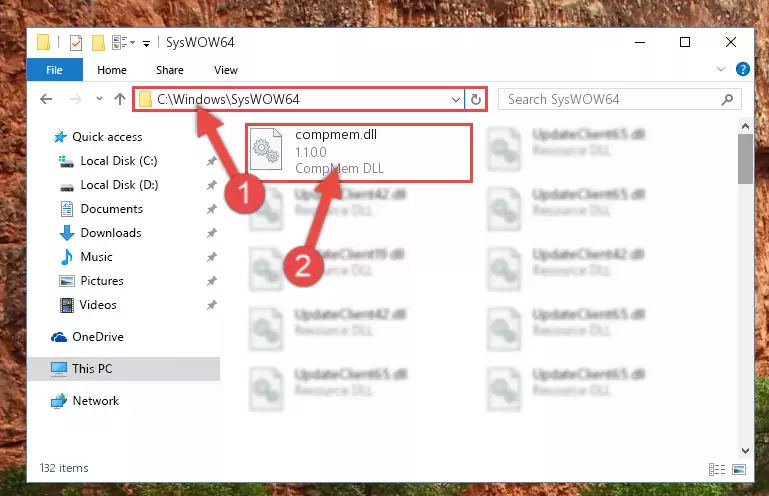769x496 pixels.
Task: Click the search magnifier icon
Action: pos(727,100)
